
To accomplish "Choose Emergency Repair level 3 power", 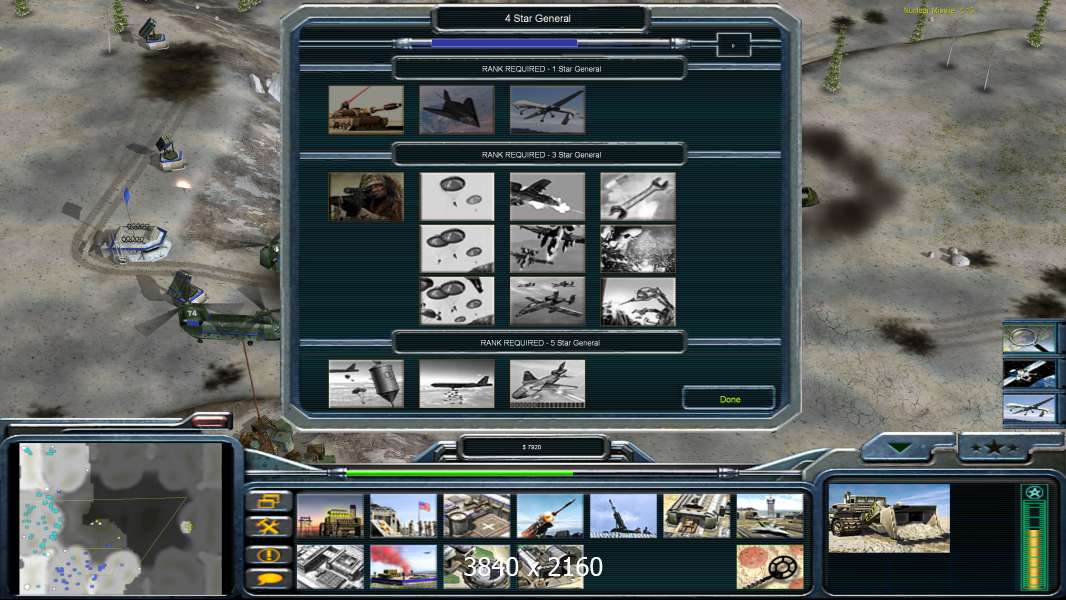I will (638, 300).
